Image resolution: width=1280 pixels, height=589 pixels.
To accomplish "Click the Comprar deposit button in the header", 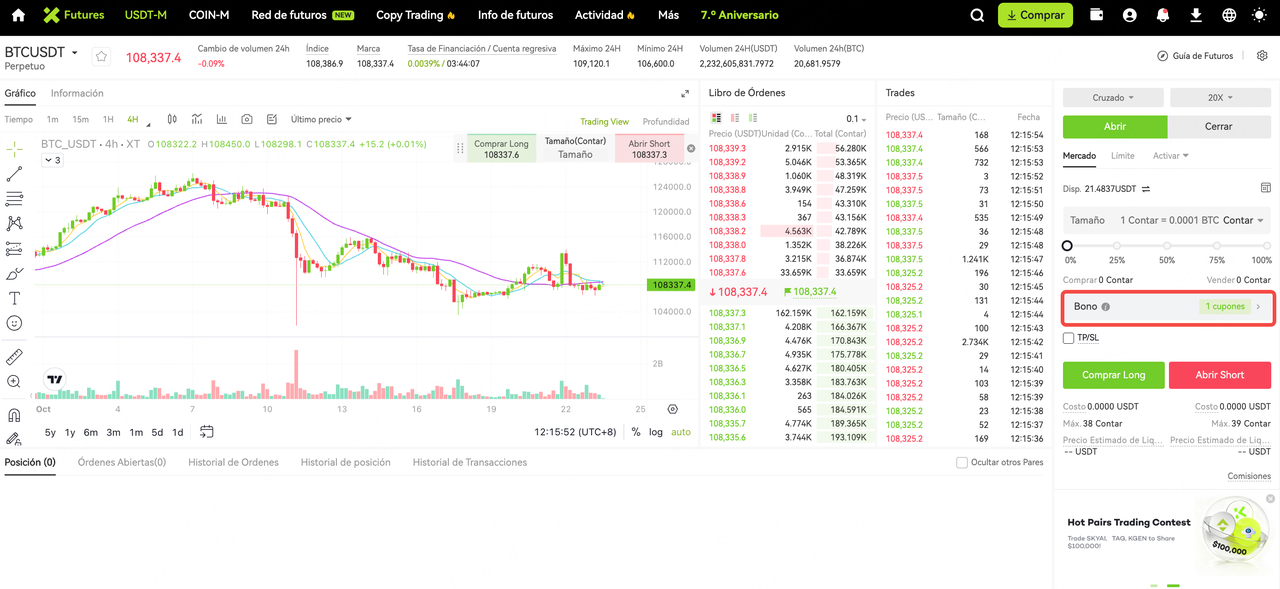I will click(x=1035, y=15).
